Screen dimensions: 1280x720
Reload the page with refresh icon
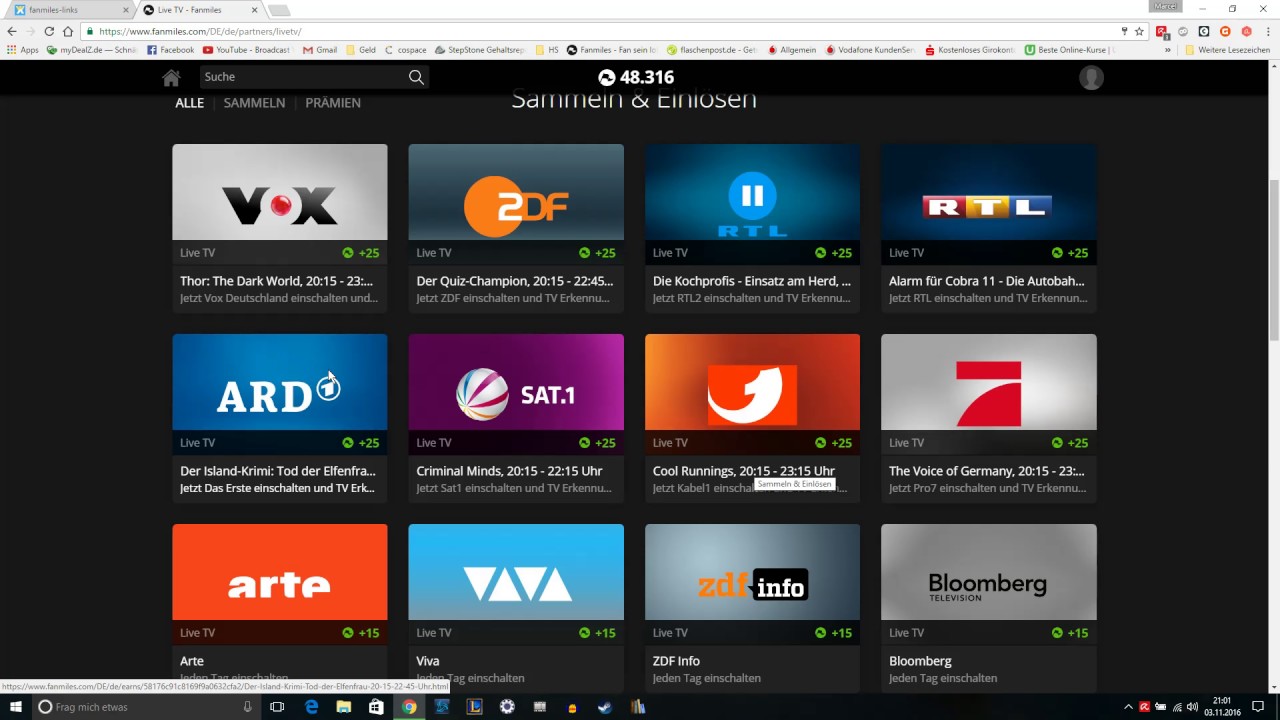49,31
